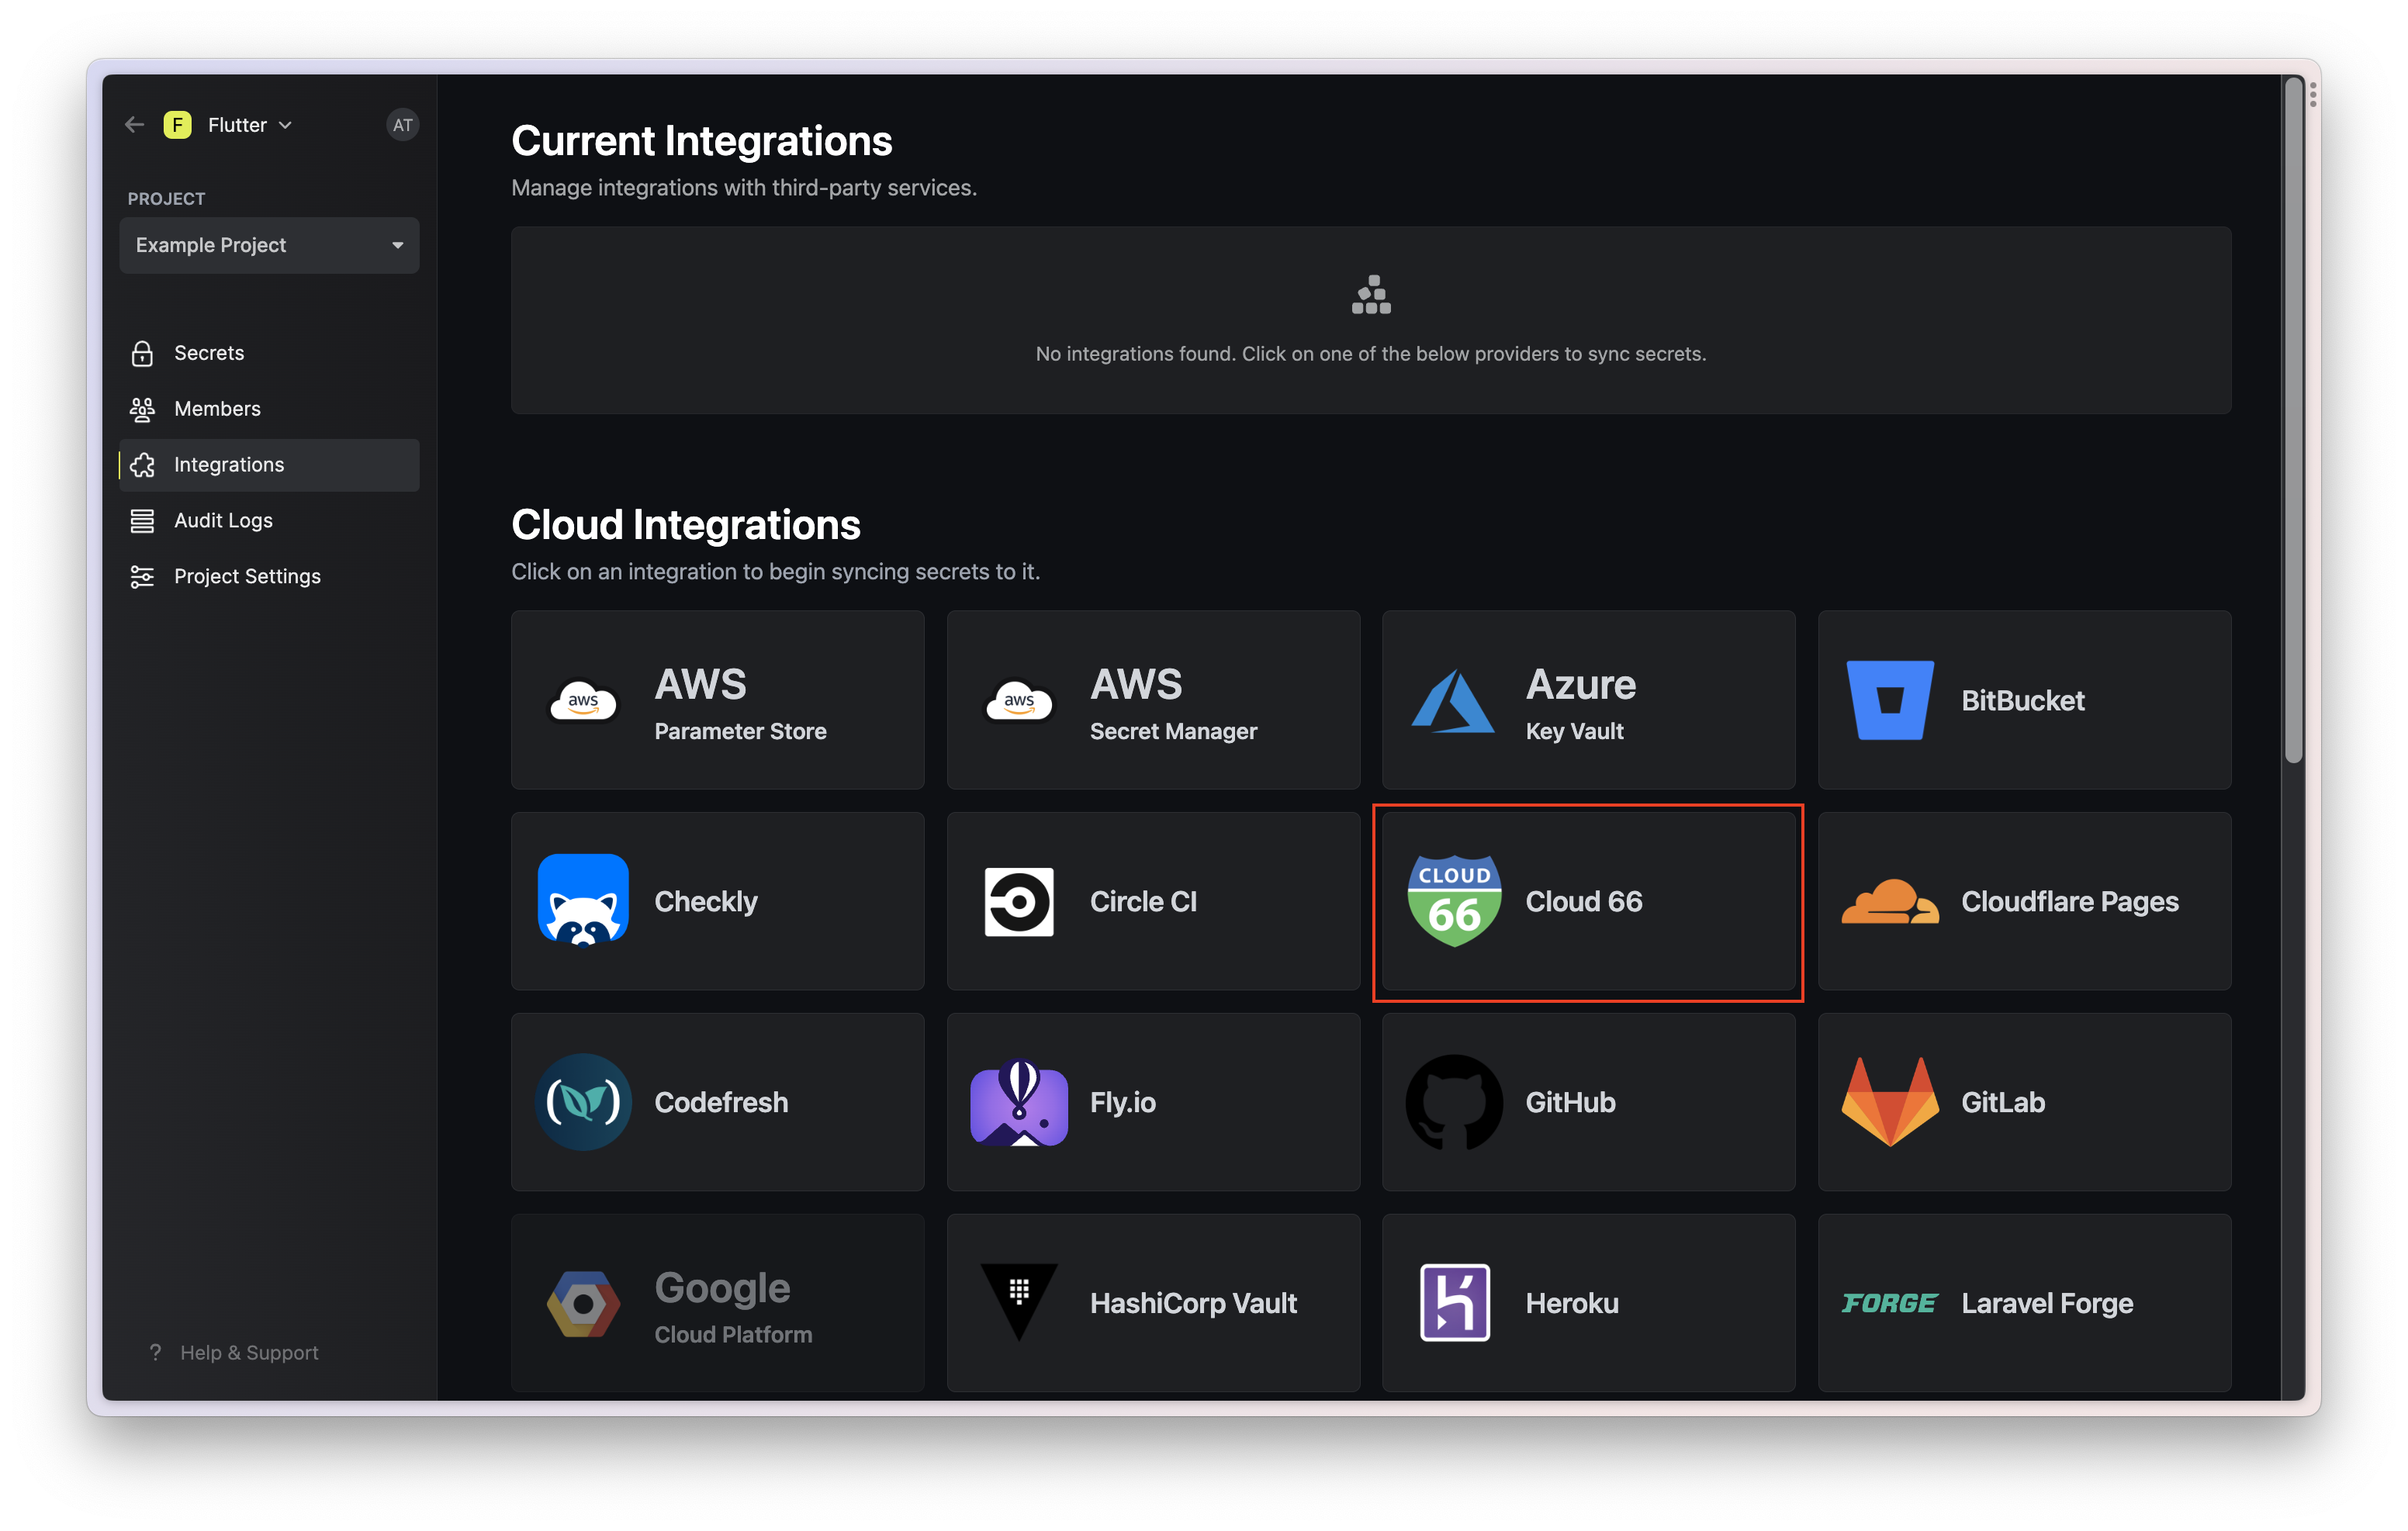Click the Help & Support link
This screenshot has width=2408, height=1531.
point(234,1352)
